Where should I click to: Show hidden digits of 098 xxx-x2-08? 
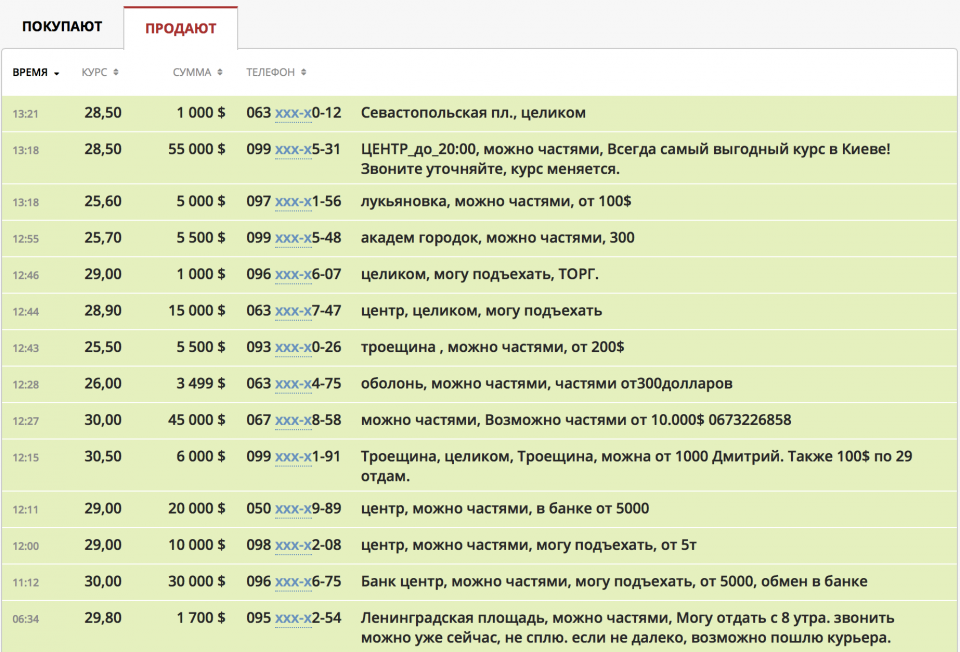pos(293,546)
